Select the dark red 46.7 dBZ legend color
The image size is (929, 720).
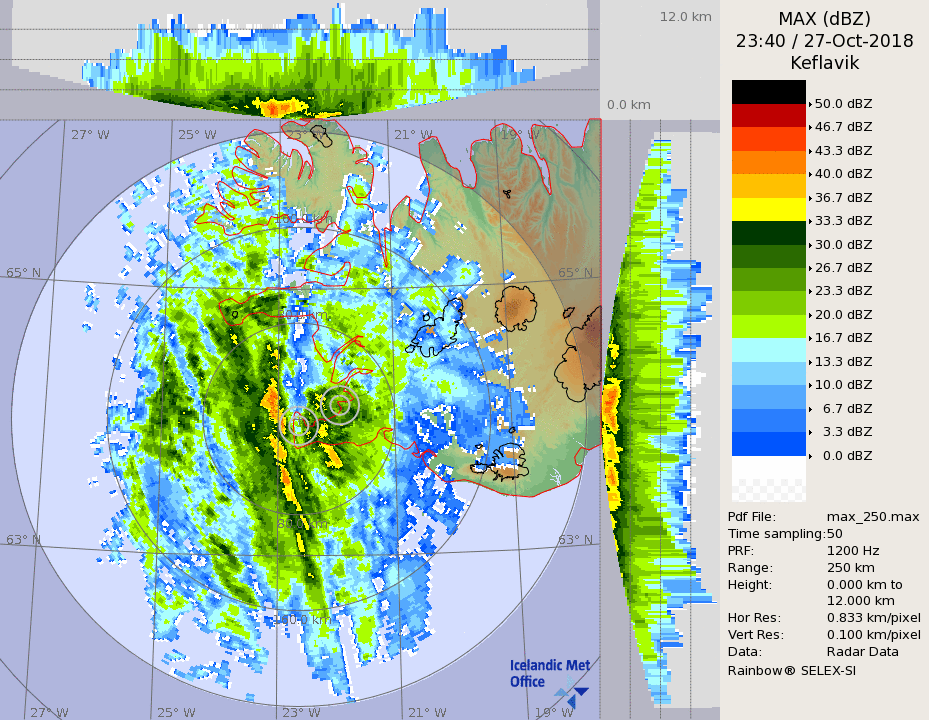coord(768,115)
